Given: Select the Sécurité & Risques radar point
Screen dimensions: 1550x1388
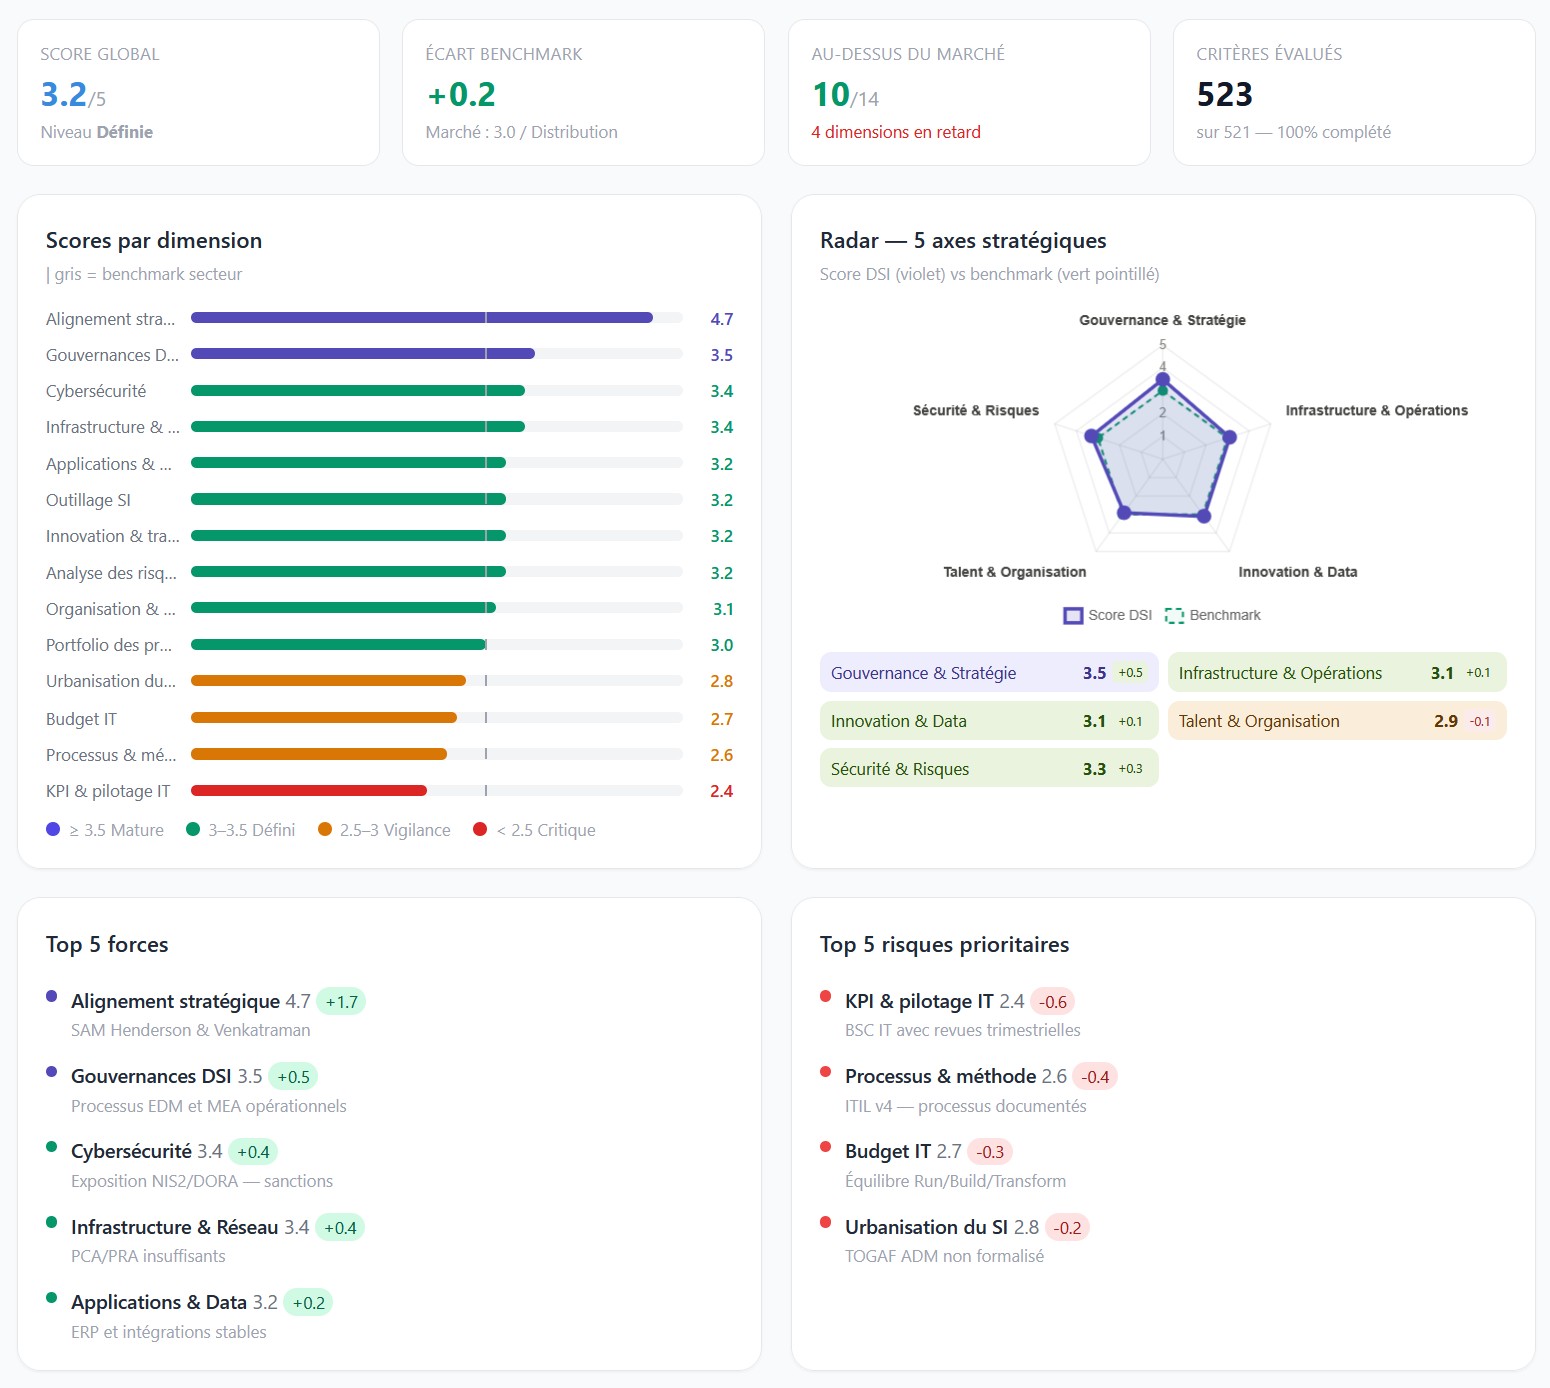Looking at the screenshot, I should coord(1091,435).
